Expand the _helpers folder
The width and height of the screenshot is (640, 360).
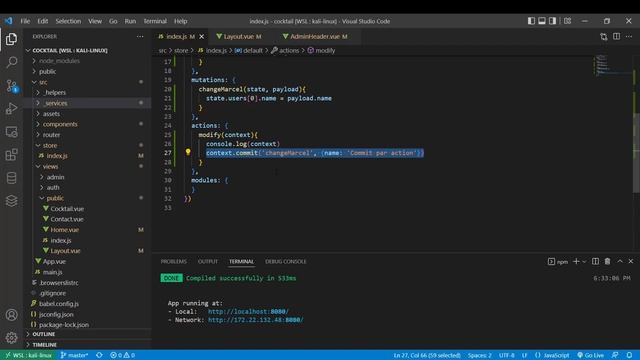tap(87, 93)
